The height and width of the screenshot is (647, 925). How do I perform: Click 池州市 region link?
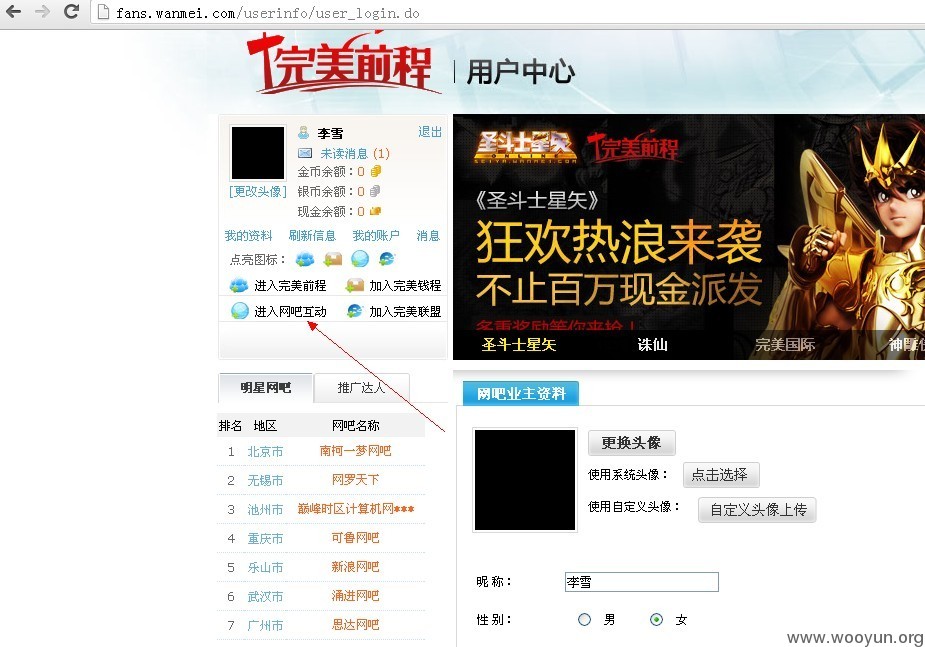point(265,509)
